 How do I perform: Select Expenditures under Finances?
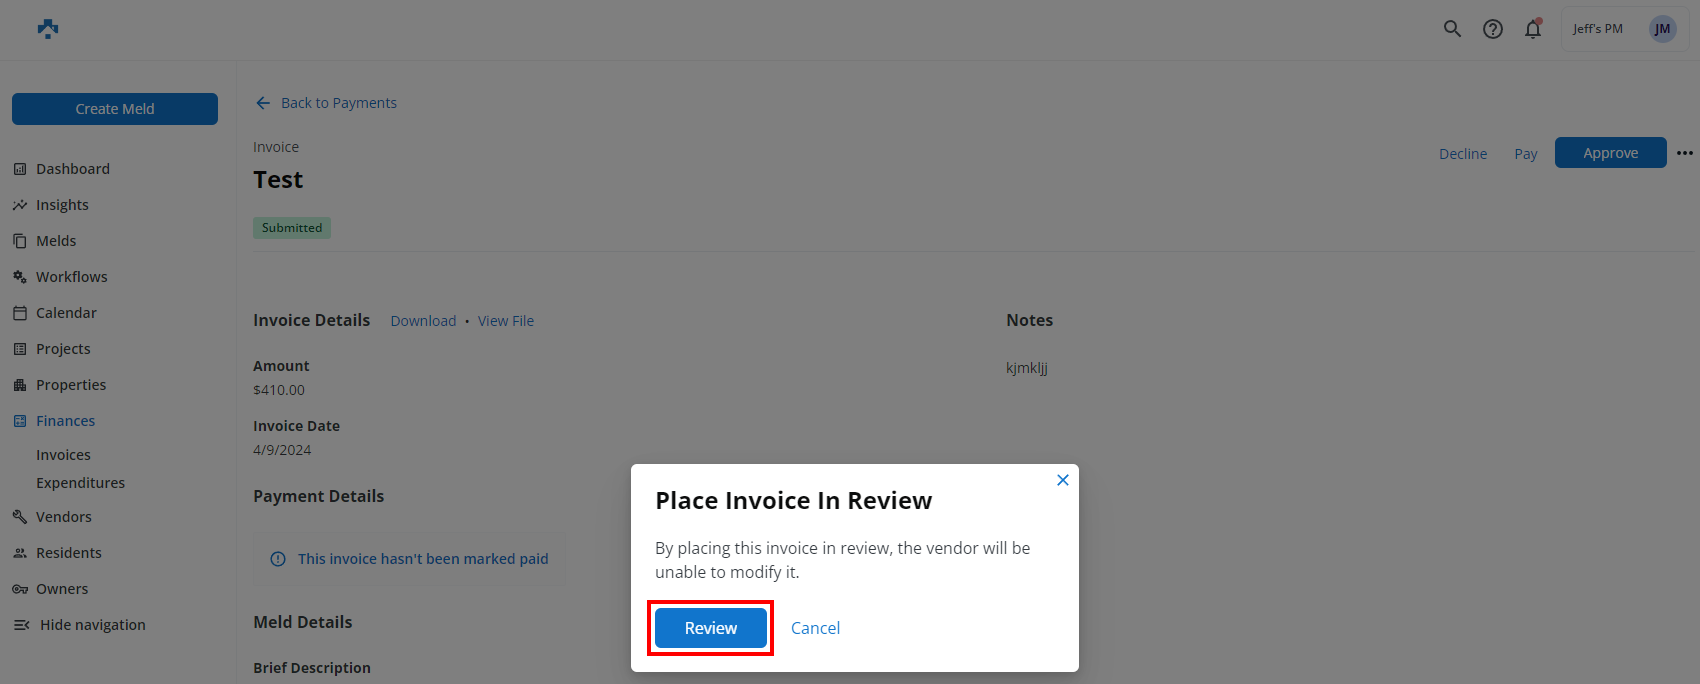(x=80, y=483)
